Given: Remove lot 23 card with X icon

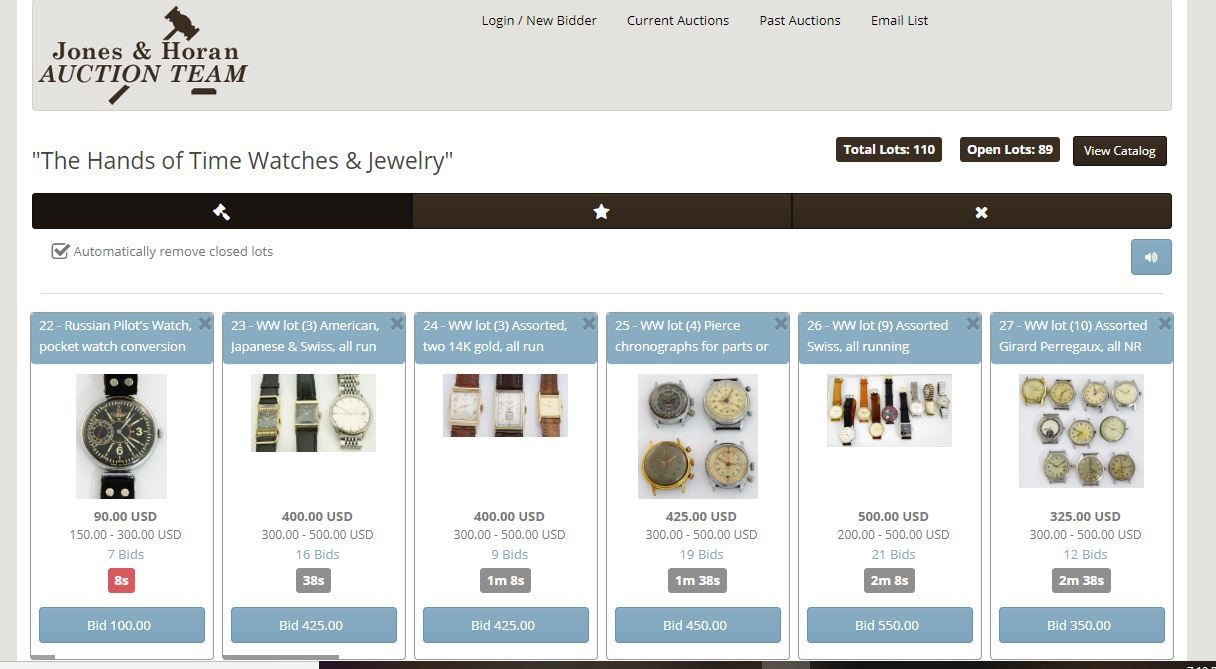Looking at the screenshot, I should tap(397, 324).
